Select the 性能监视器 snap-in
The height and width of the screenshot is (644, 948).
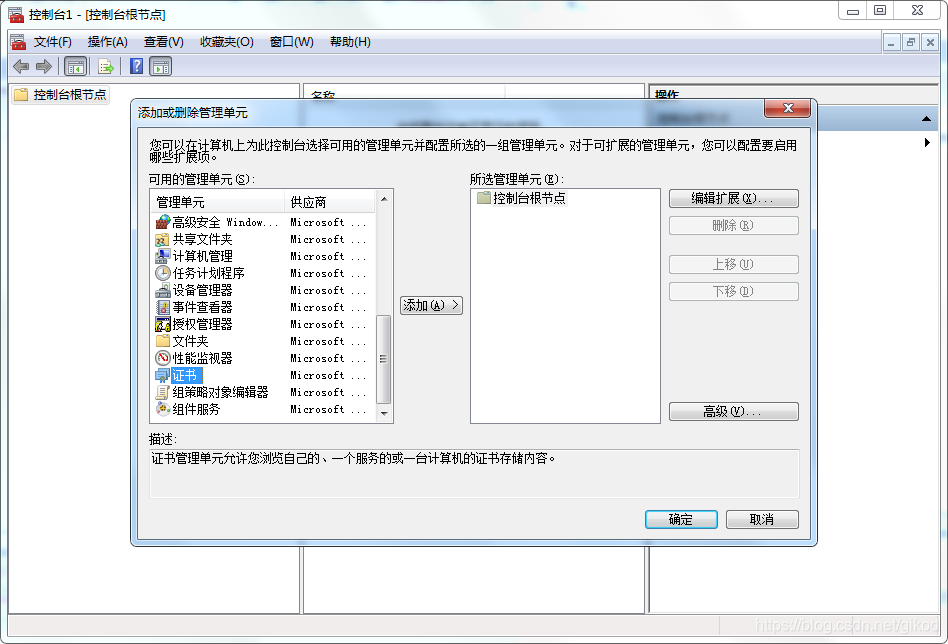[x=197, y=358]
